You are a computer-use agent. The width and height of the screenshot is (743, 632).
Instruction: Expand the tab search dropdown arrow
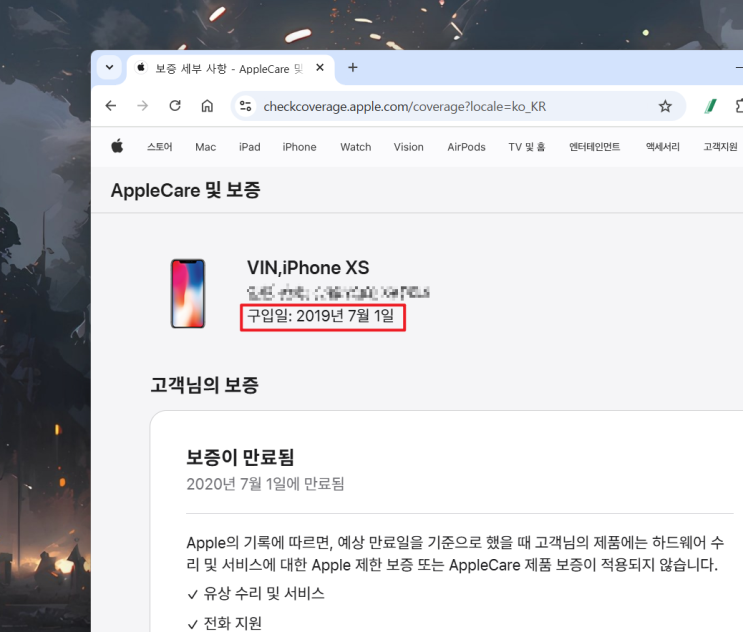[x=109, y=67]
